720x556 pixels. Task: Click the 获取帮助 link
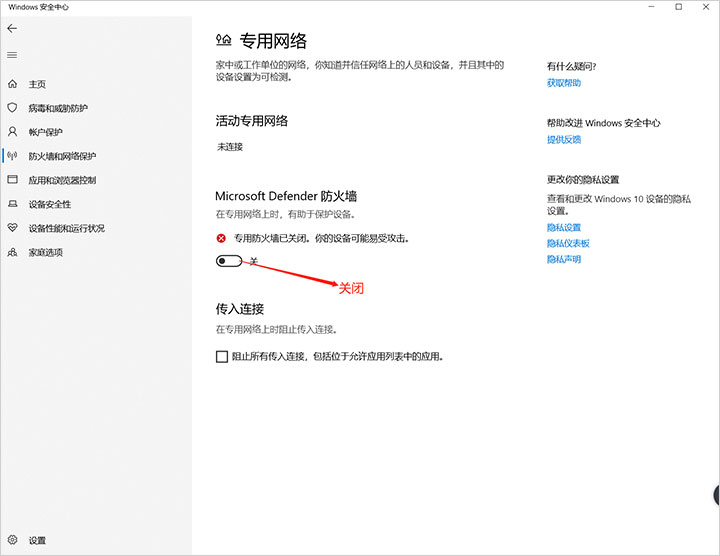point(564,83)
